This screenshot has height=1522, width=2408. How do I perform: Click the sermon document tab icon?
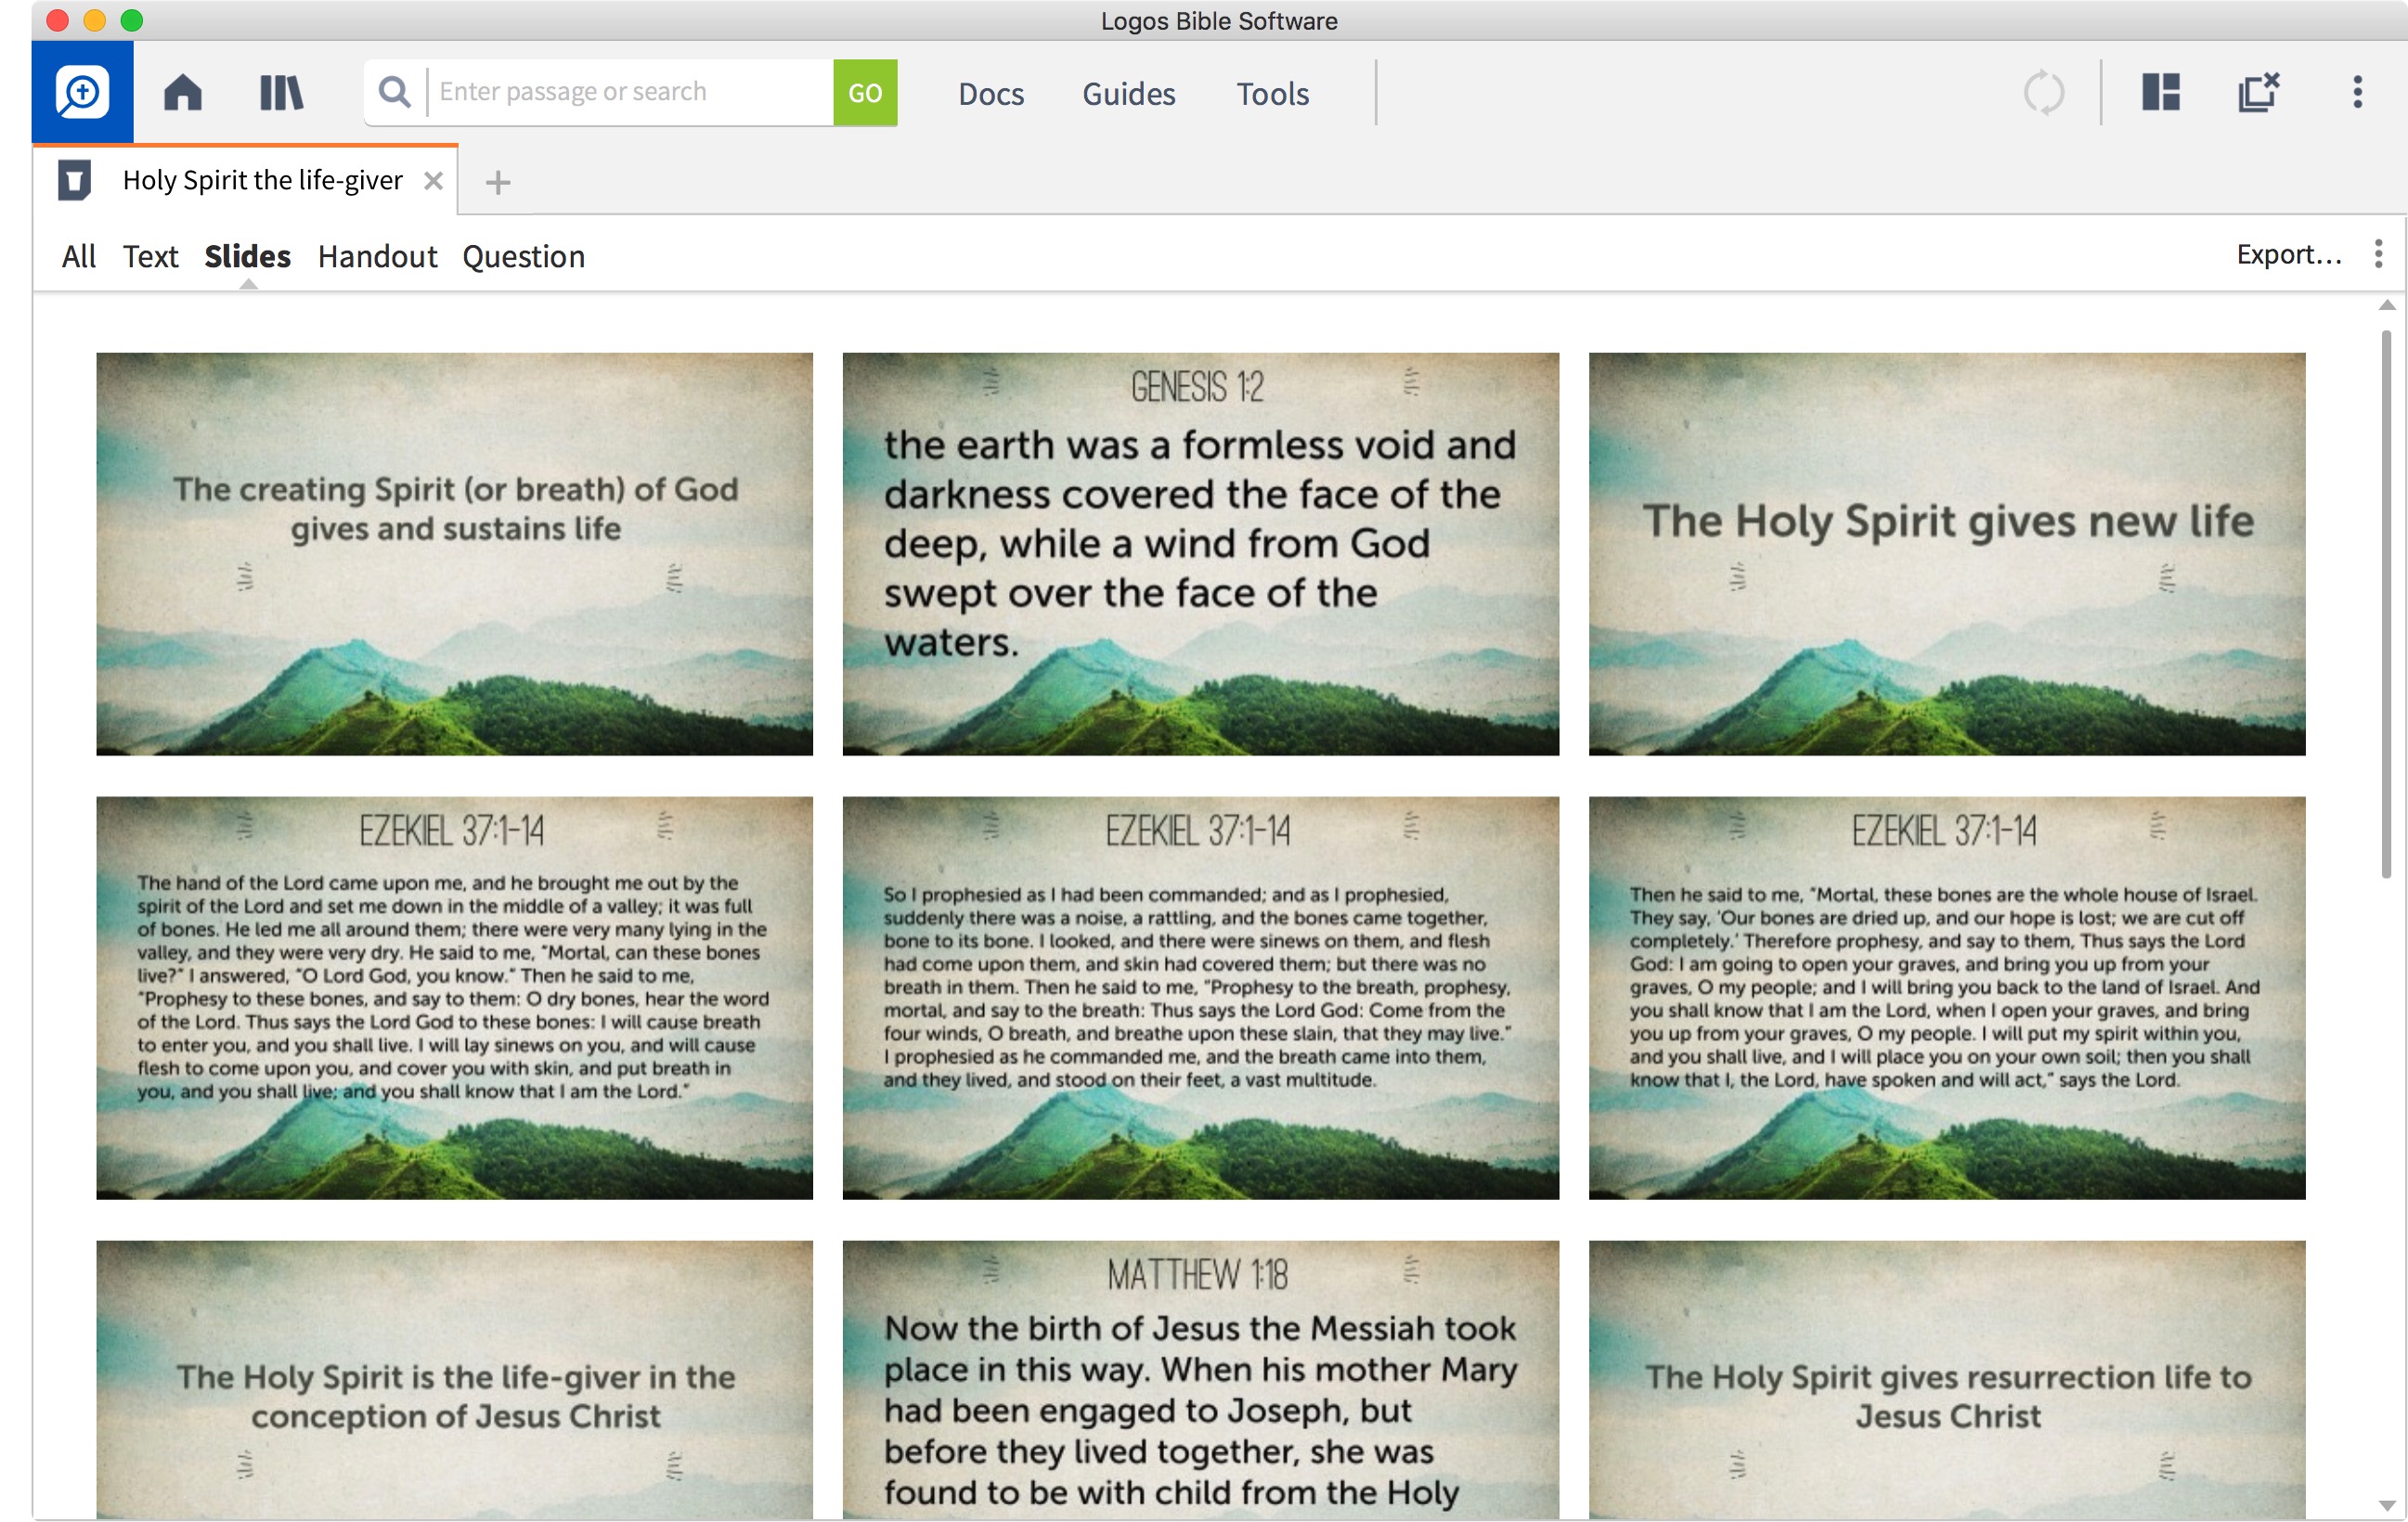click(75, 180)
